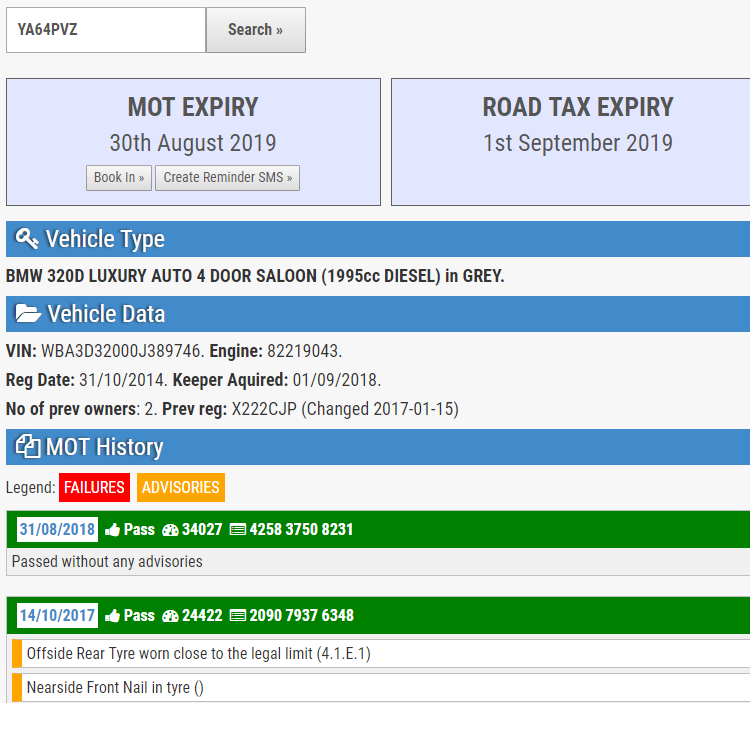Viewport: 750px width, 750px height.
Task: Click the key icon beside Vehicle Type
Action: coord(27,238)
